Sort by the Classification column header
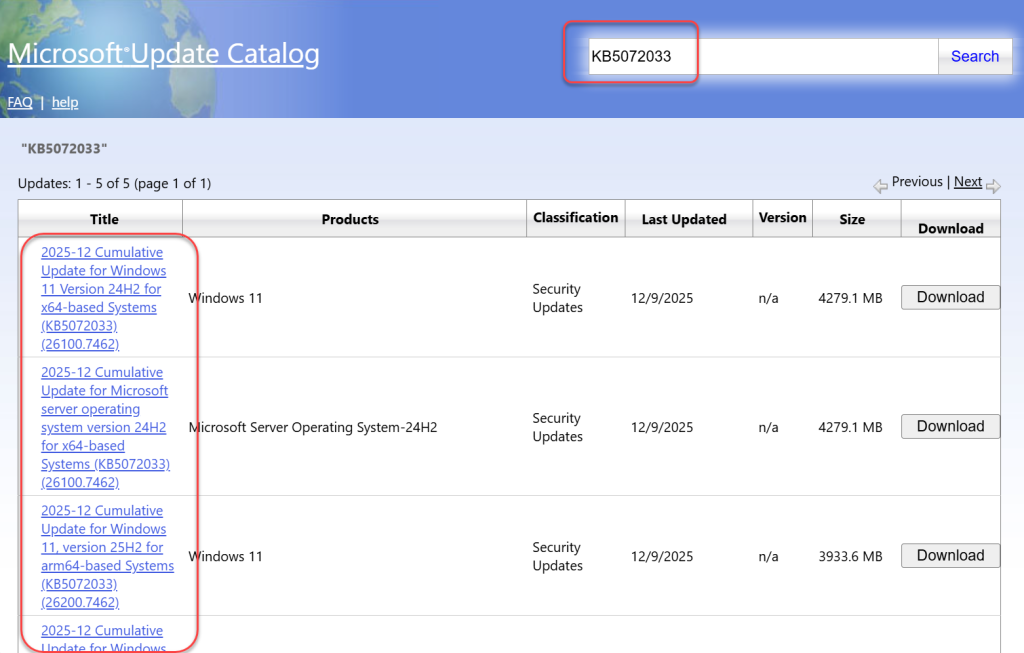This screenshot has width=1024, height=653. pyautogui.click(x=575, y=217)
